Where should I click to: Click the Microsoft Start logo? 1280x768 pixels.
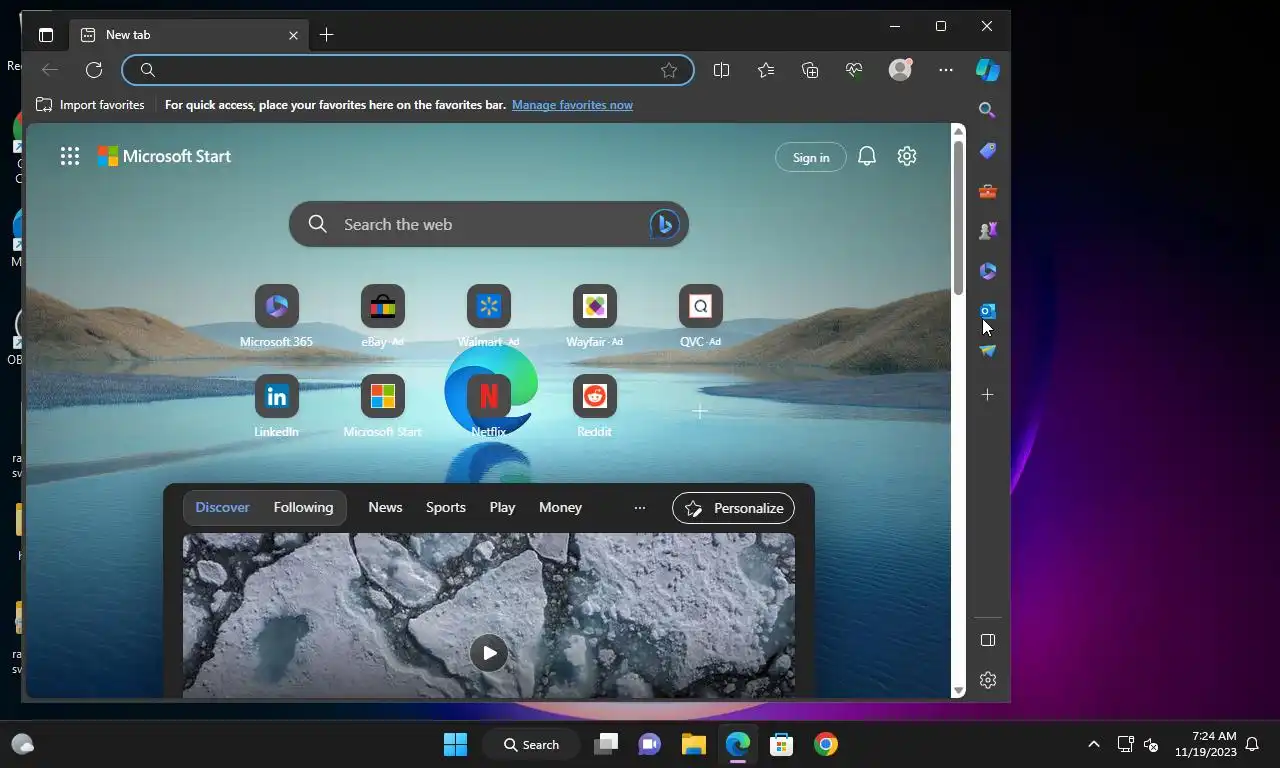click(x=164, y=156)
